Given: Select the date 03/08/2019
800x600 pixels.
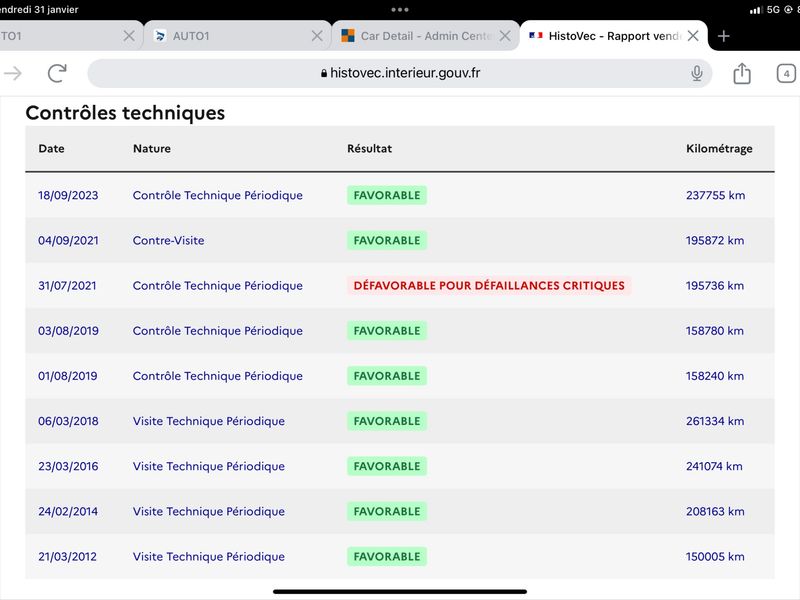Looking at the screenshot, I should point(68,331).
